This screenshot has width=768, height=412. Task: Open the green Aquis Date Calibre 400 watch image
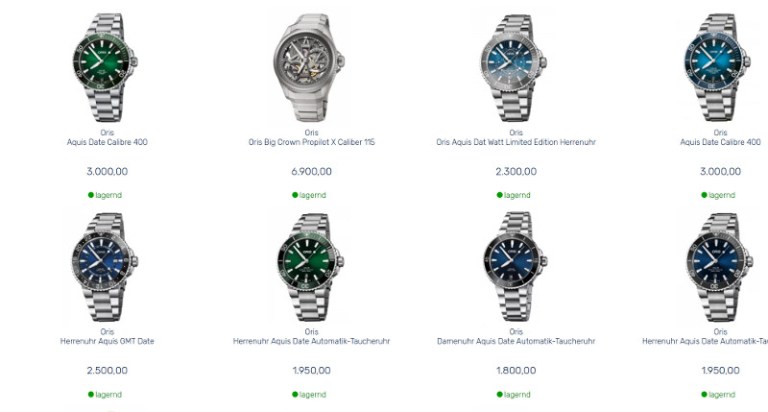(106, 68)
